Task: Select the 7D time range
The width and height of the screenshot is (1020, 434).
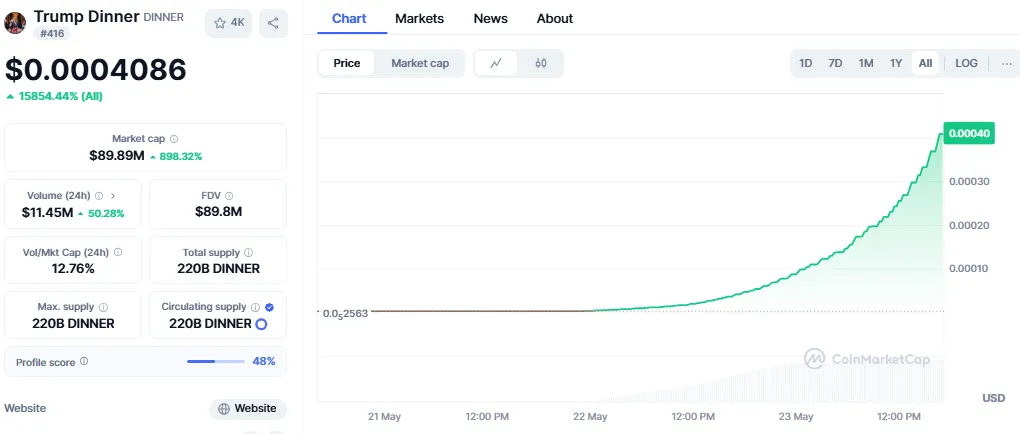Action: point(835,64)
